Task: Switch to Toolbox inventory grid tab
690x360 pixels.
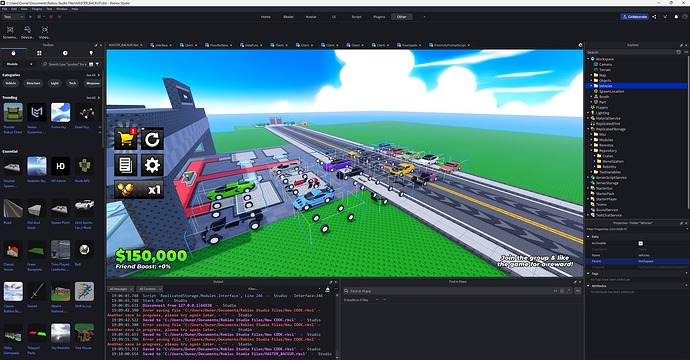Action: click(x=39, y=53)
